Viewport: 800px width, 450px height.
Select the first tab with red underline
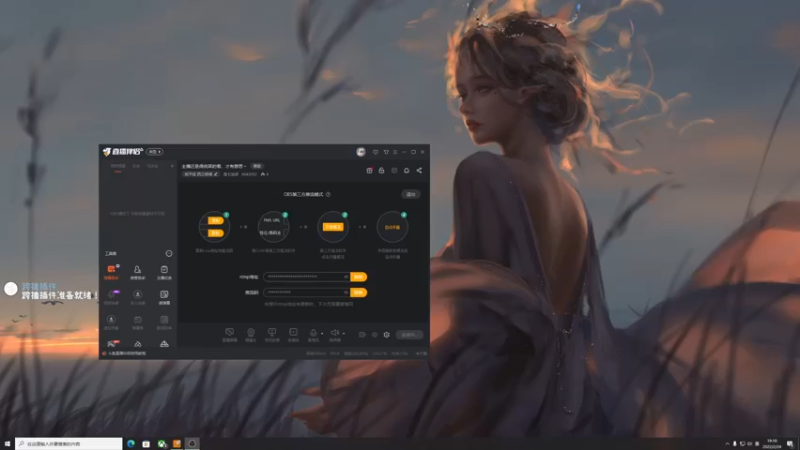(118, 166)
